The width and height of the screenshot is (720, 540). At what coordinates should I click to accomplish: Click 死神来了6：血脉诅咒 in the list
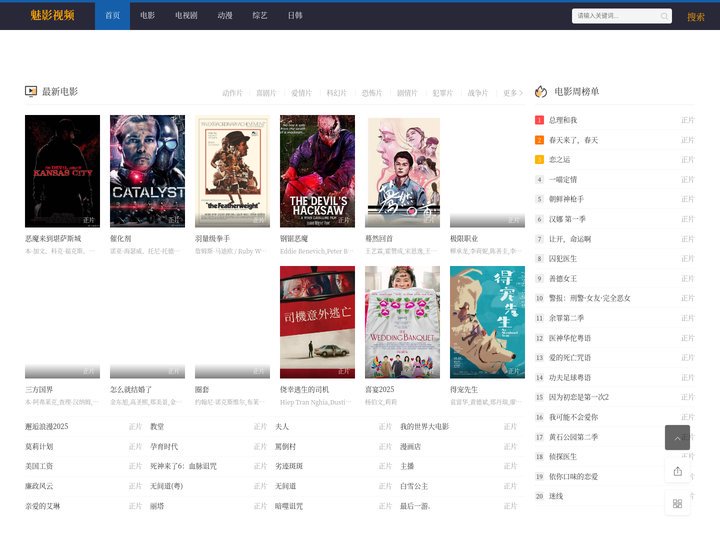pyautogui.click(x=183, y=466)
